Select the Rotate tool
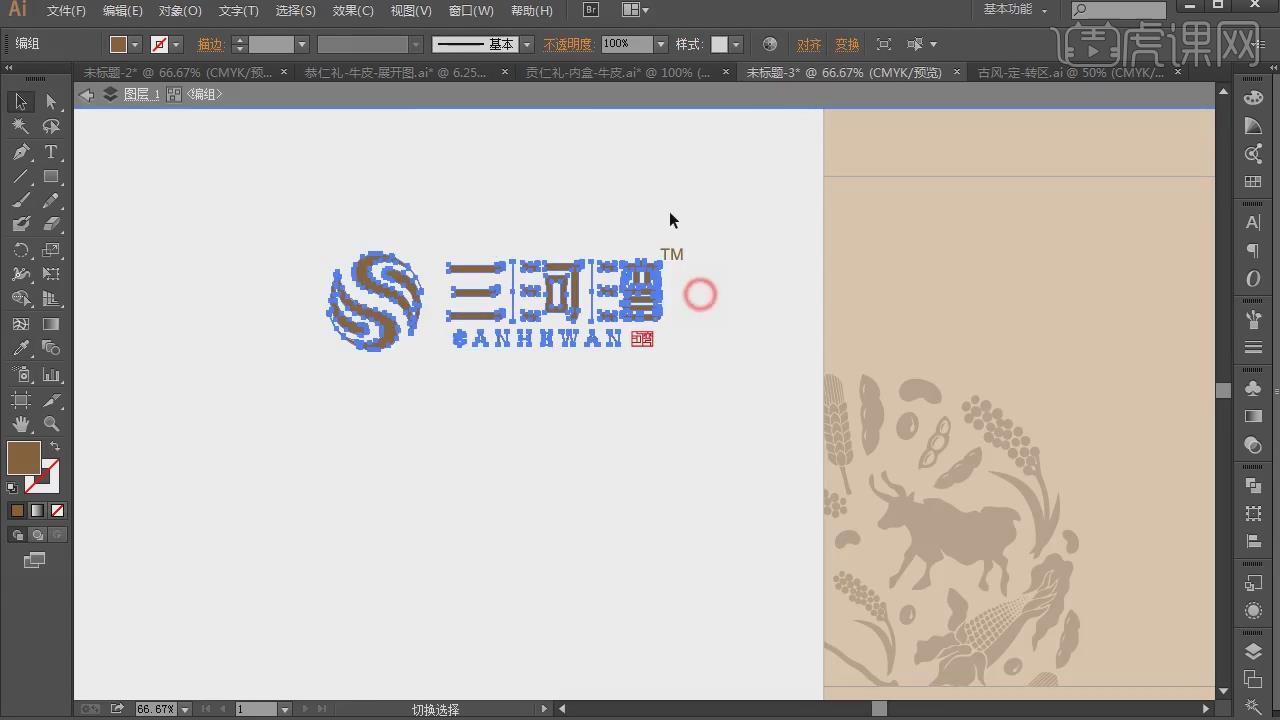This screenshot has height=720, width=1280. pos(21,250)
